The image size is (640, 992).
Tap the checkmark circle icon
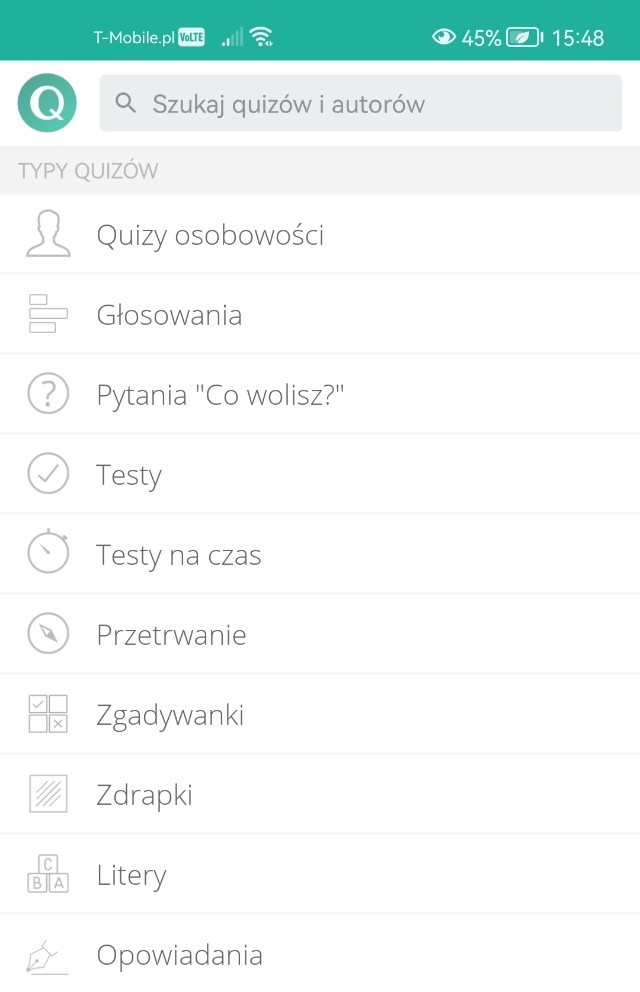point(48,474)
